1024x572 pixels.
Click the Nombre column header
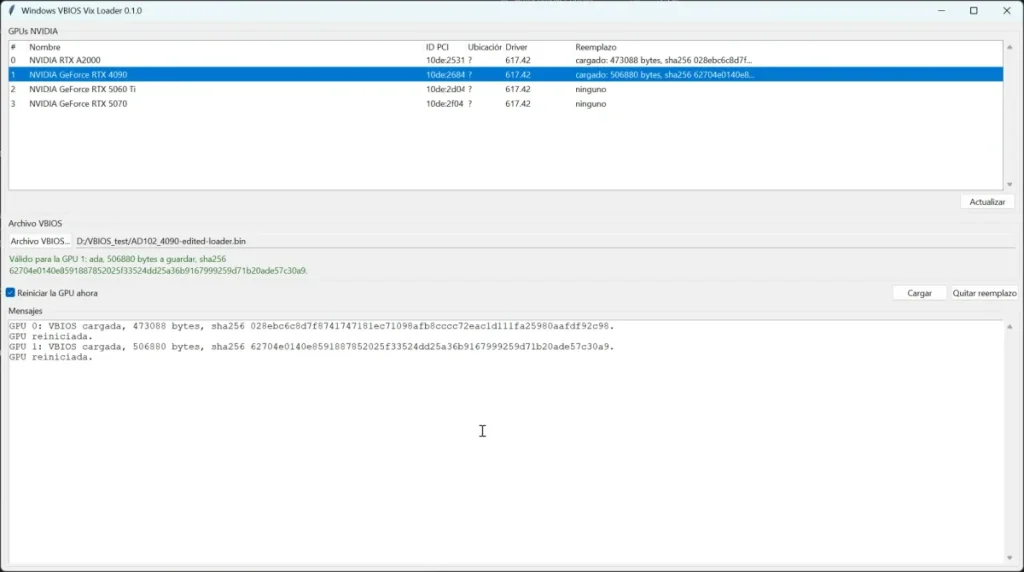pos(44,47)
